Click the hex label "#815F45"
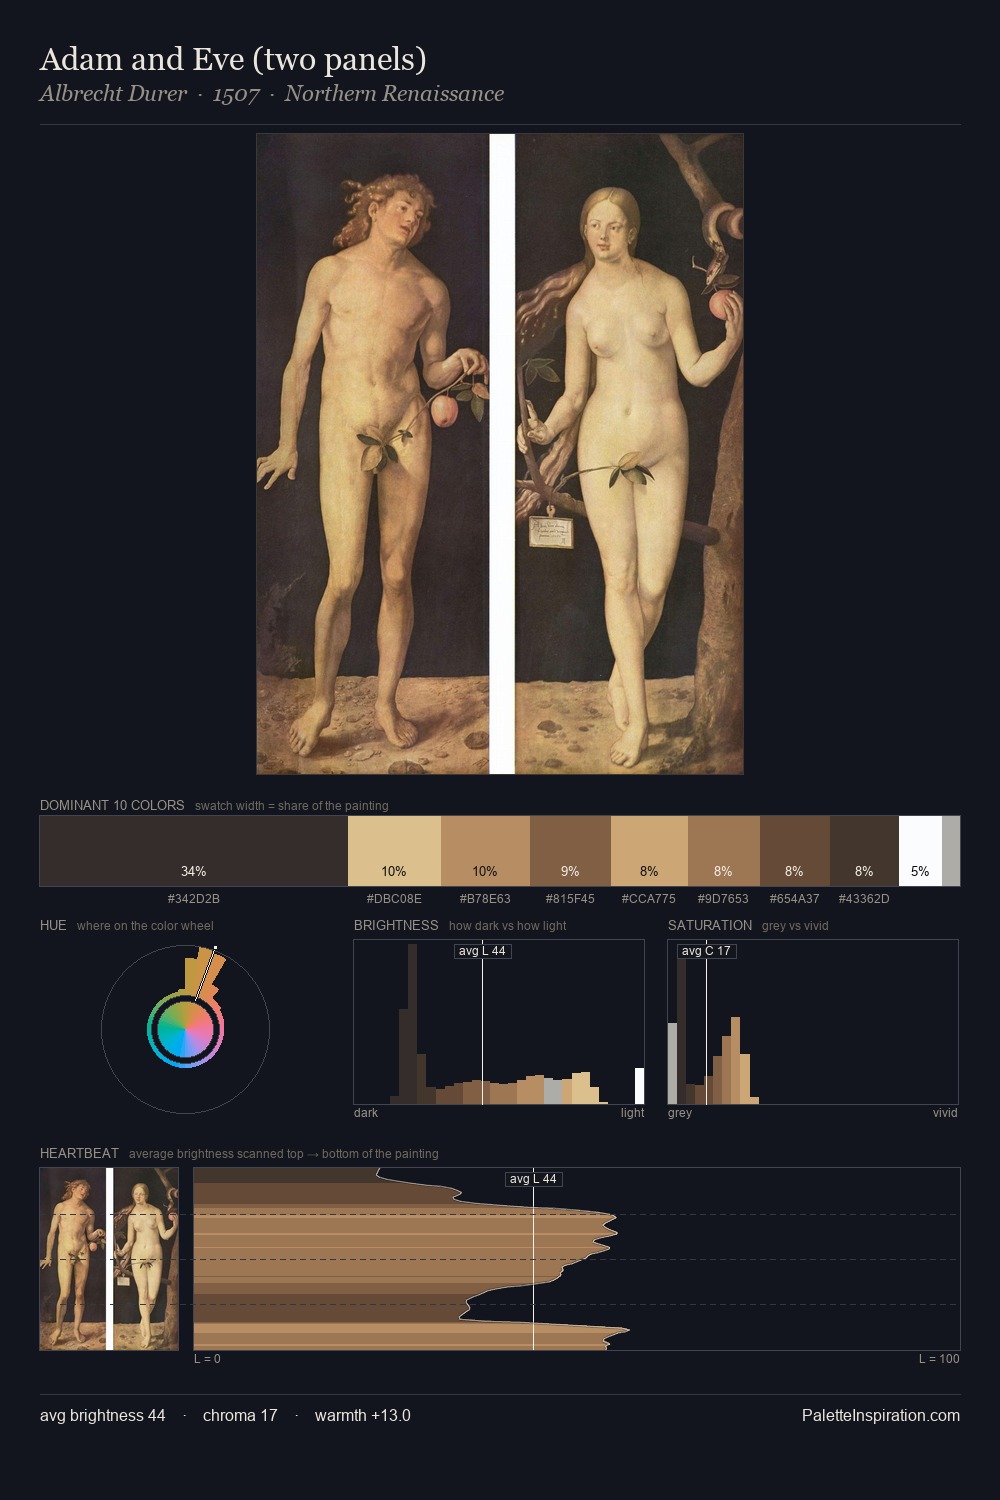1000x1500 pixels. [x=570, y=898]
